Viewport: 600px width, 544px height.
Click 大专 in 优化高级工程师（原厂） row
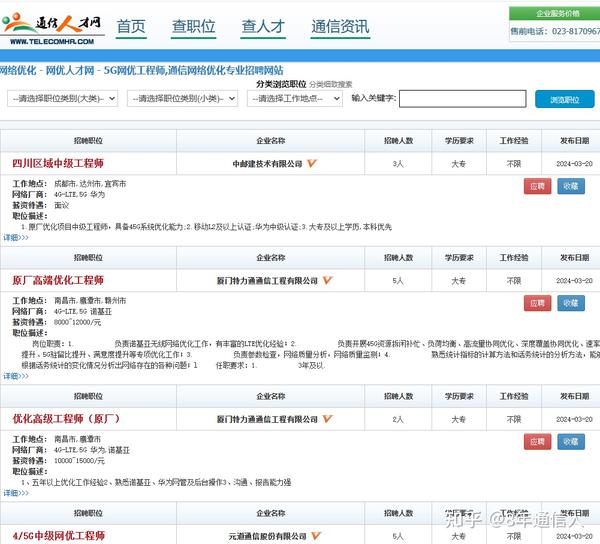[459, 419]
